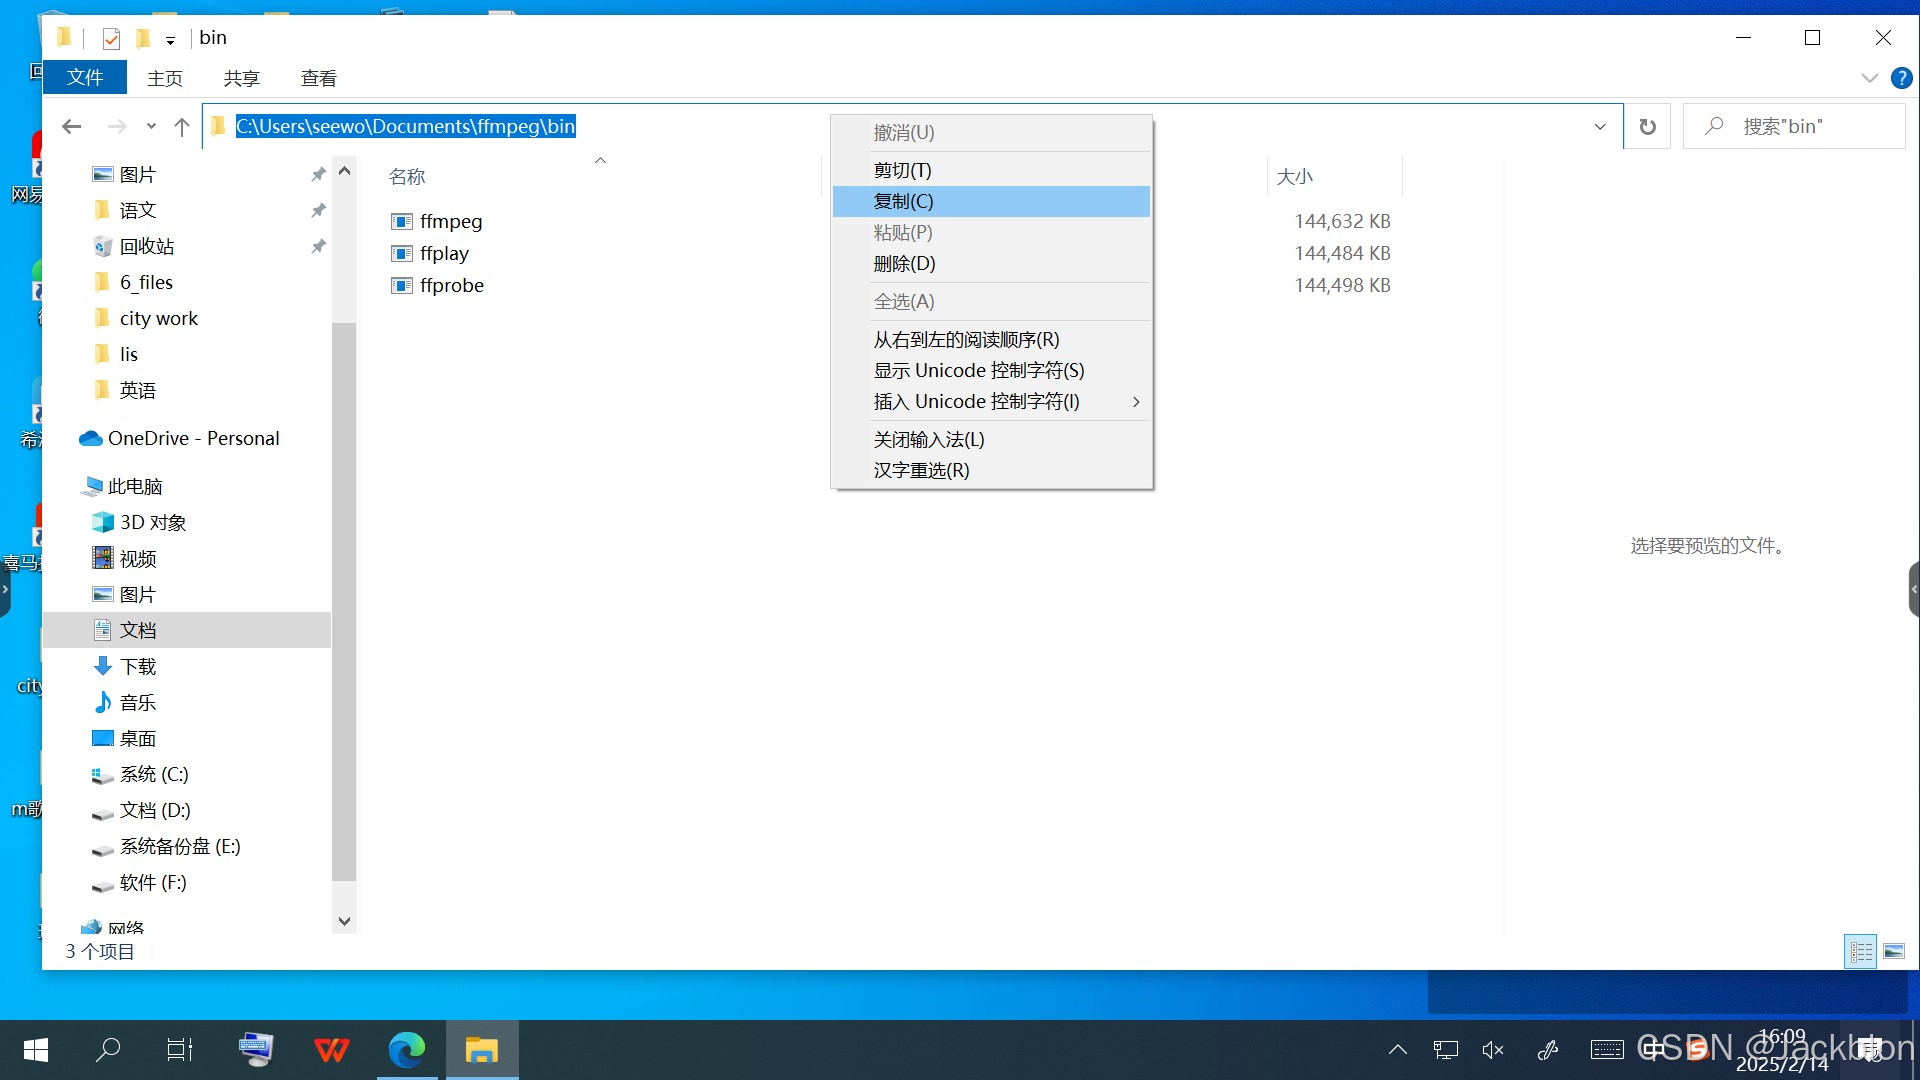
Task: Switch to the details view button
Action: click(1861, 951)
